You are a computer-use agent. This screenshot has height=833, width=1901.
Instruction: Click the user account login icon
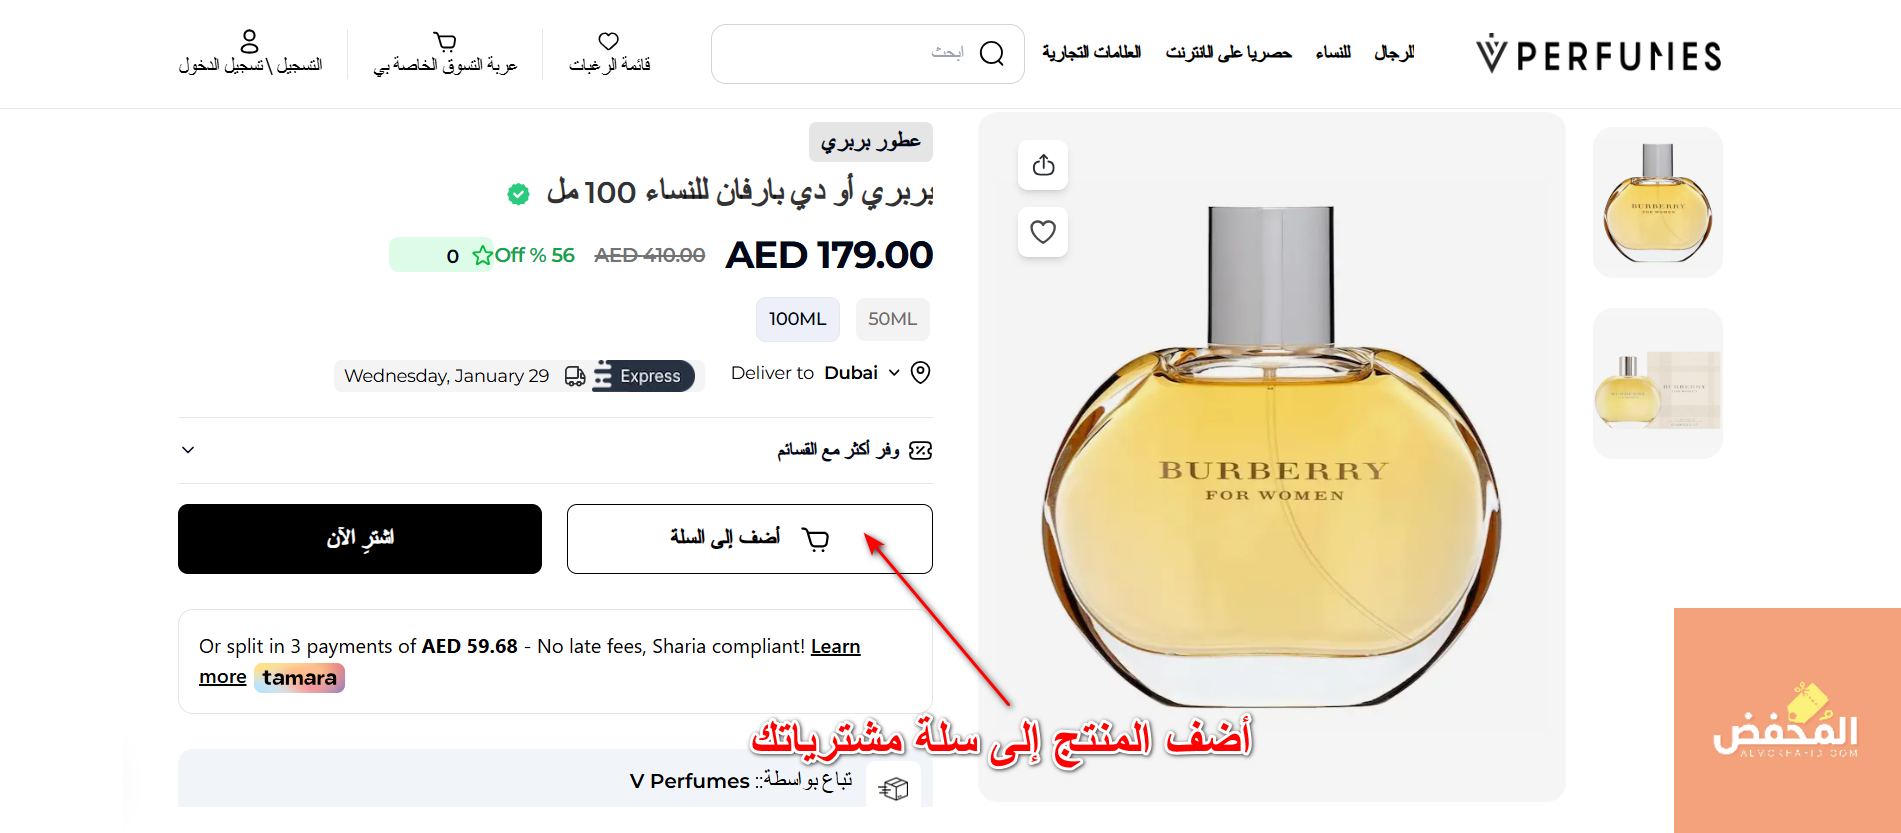[250, 41]
